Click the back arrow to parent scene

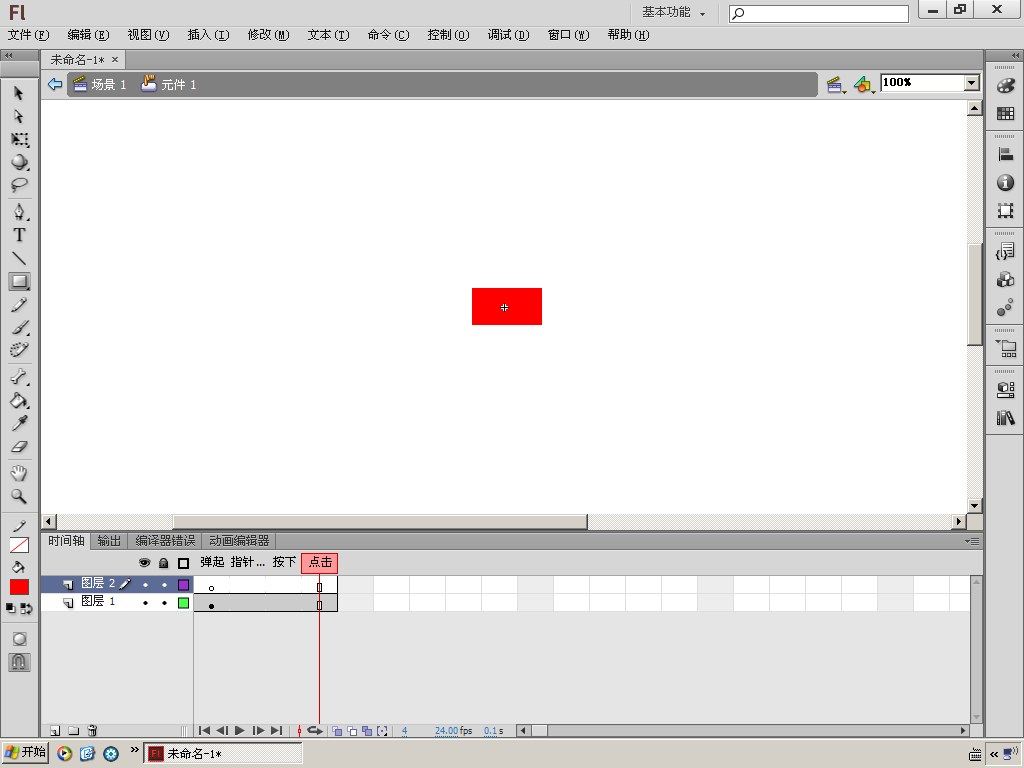pyautogui.click(x=55, y=84)
